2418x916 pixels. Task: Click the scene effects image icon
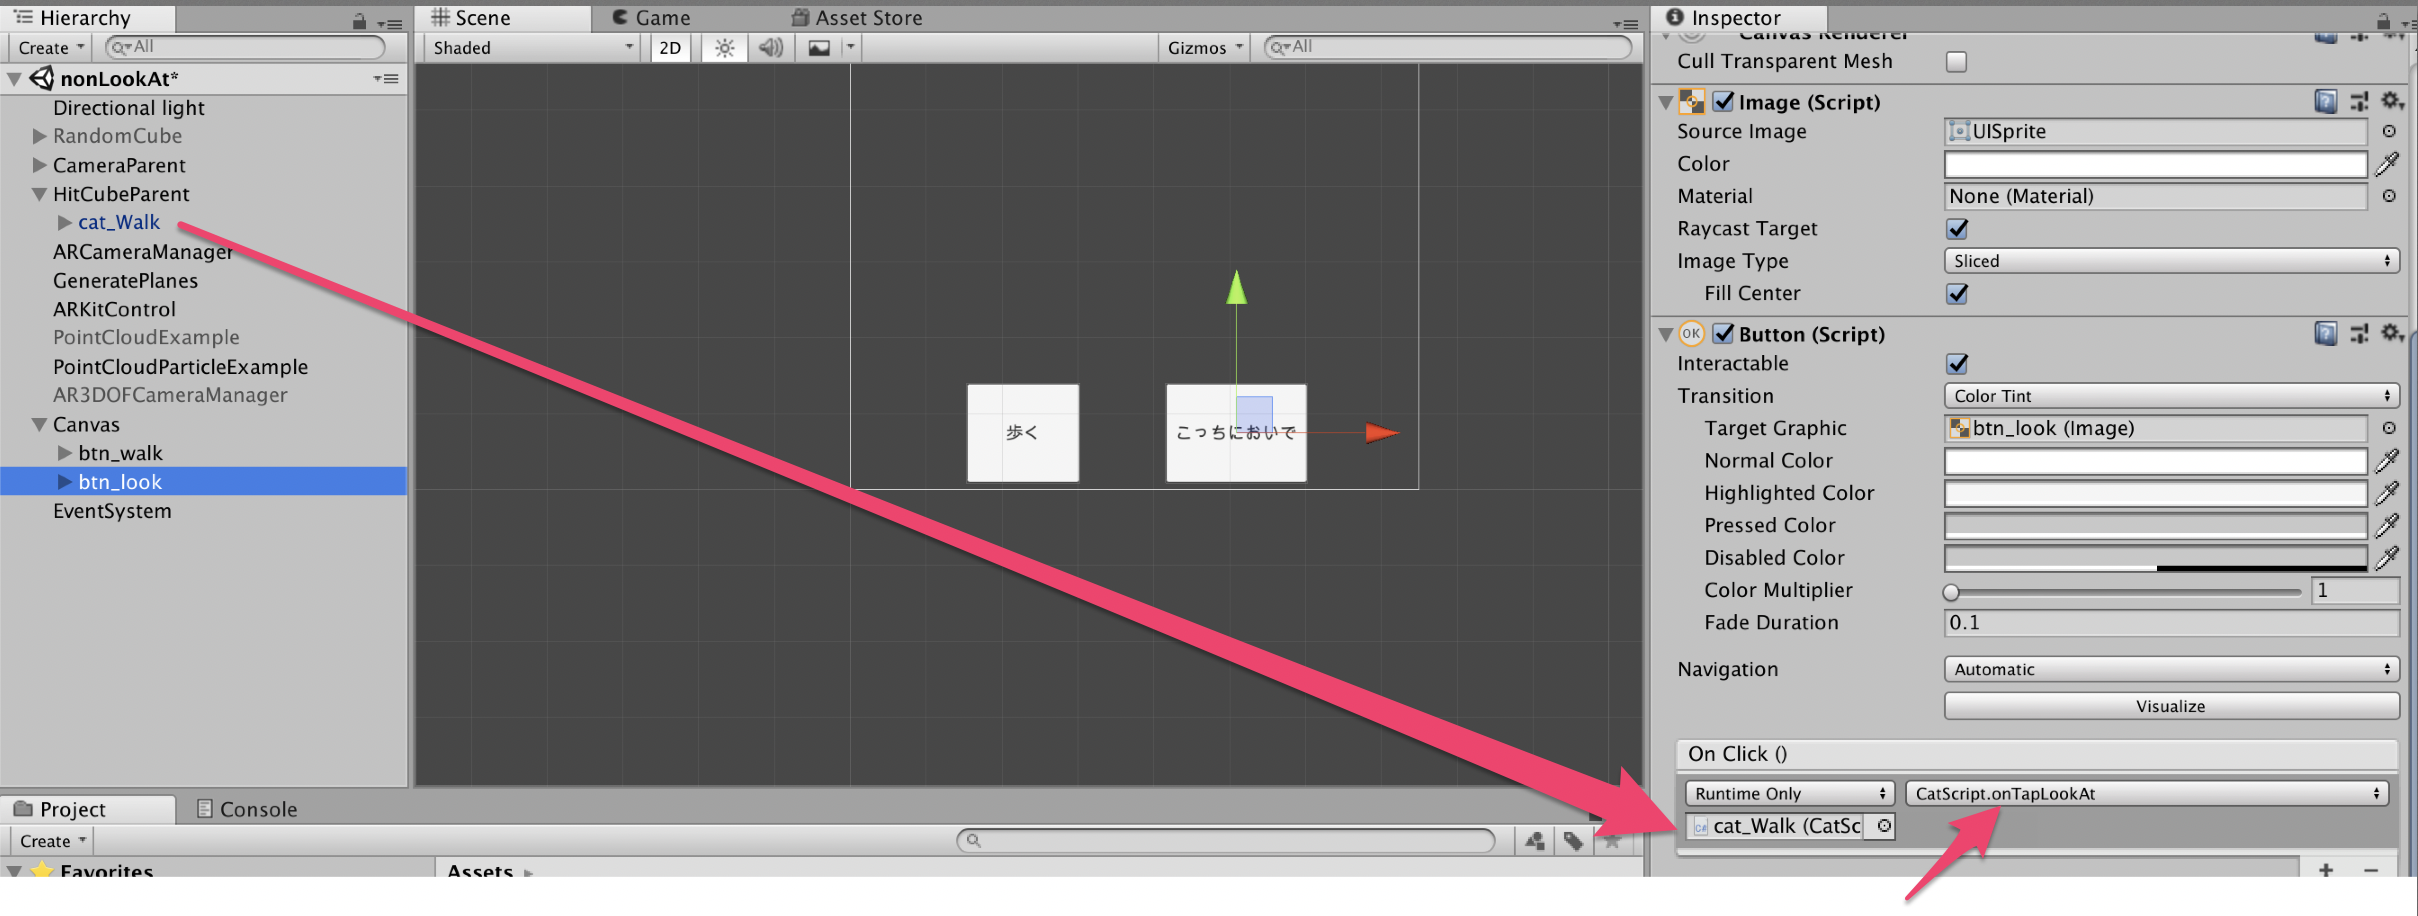(x=819, y=48)
